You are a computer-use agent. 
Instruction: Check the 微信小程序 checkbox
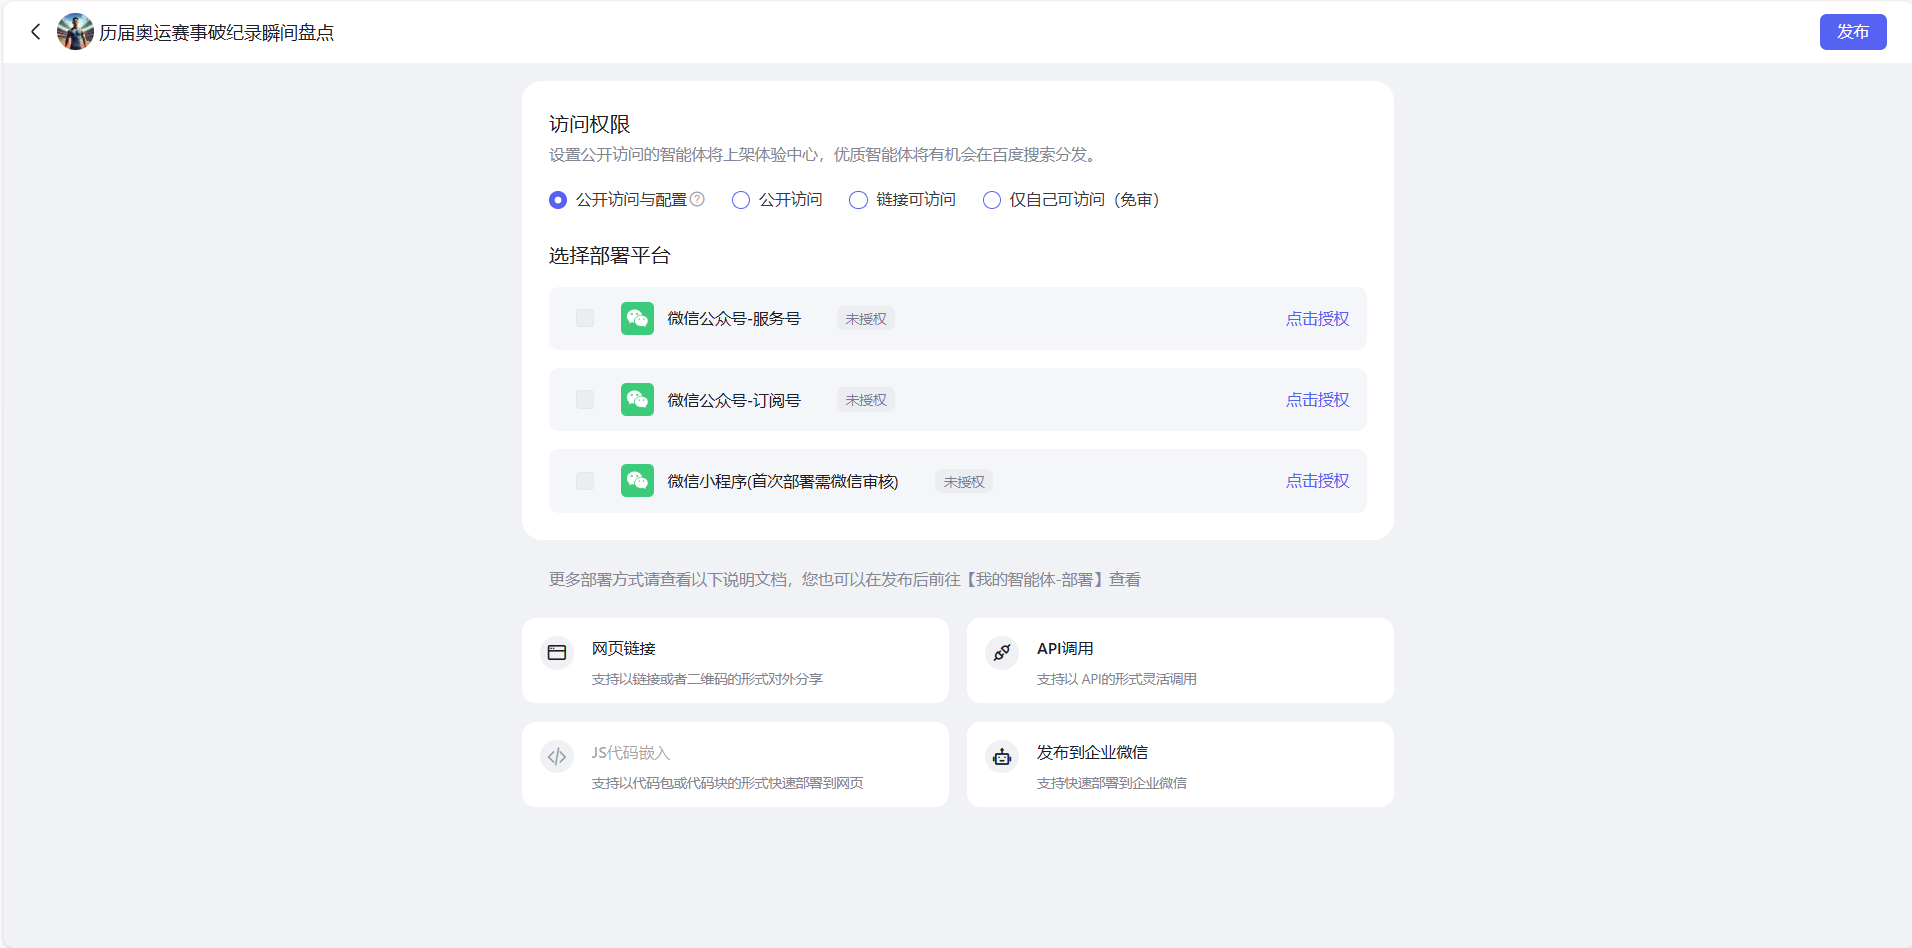click(584, 480)
